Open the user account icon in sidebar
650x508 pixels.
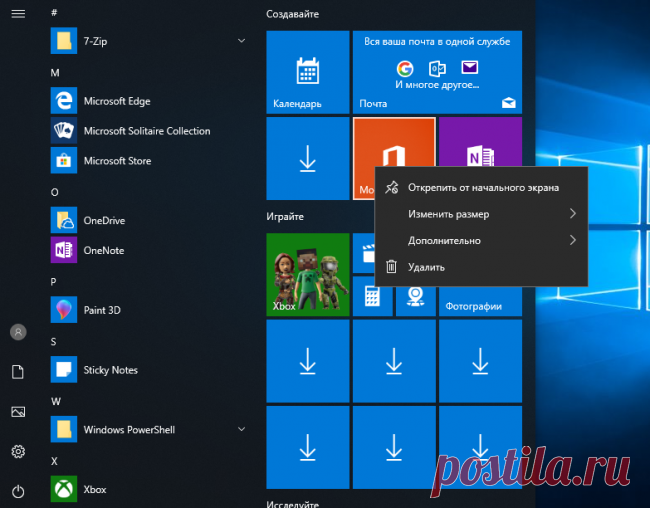[x=18, y=332]
